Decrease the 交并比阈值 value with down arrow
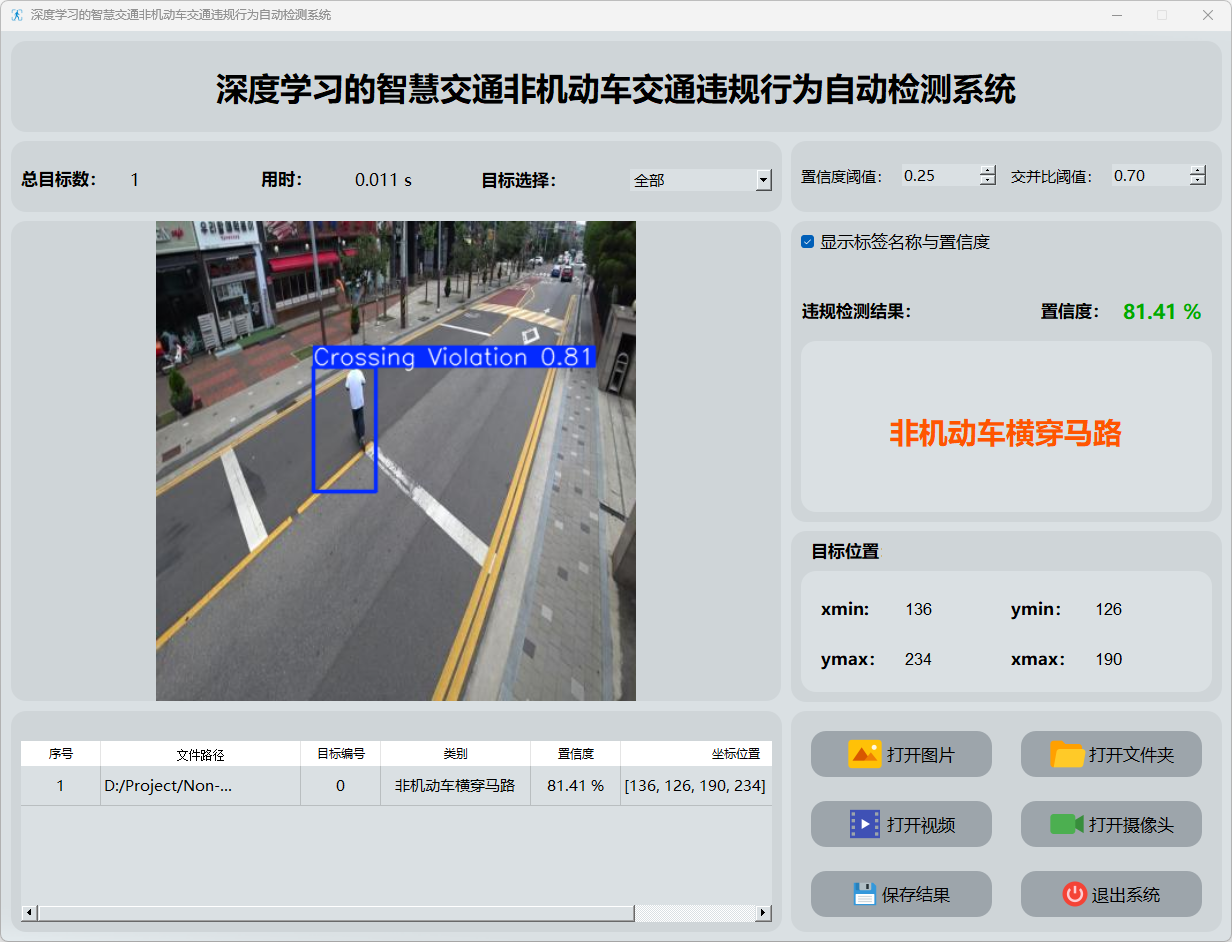This screenshot has width=1232, height=942. 1198,181
